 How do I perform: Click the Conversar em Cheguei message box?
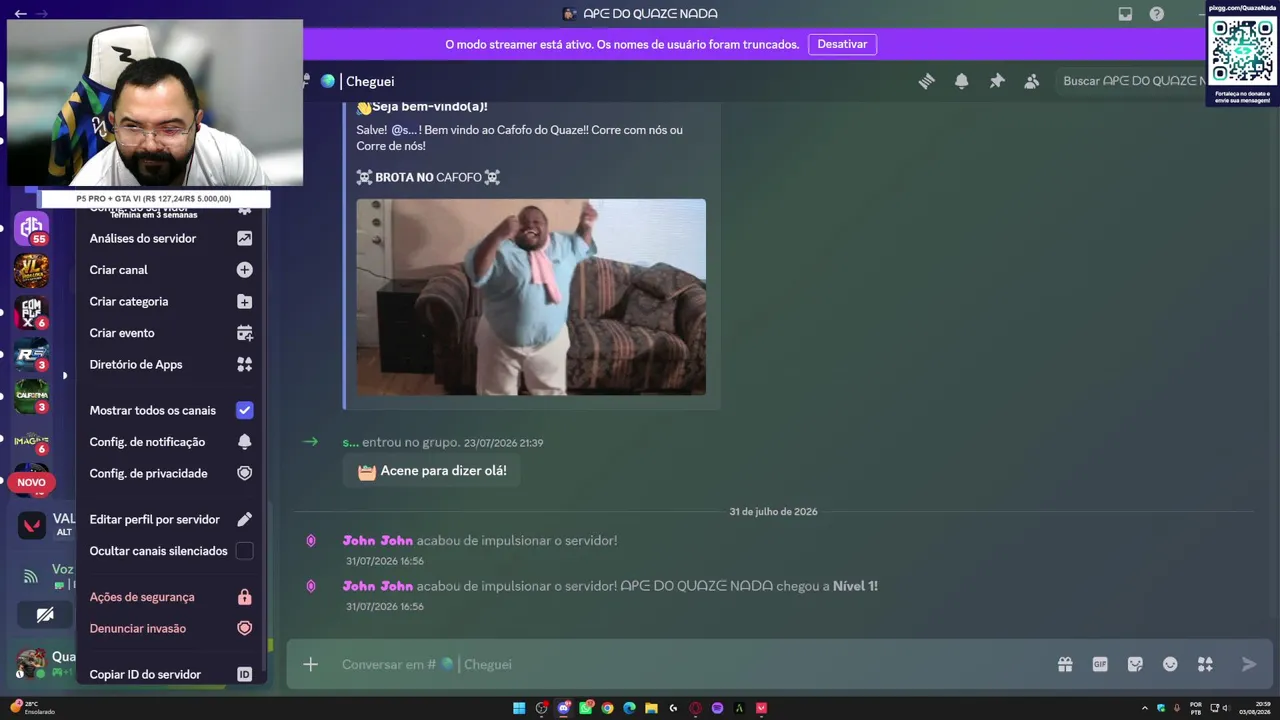coord(690,664)
